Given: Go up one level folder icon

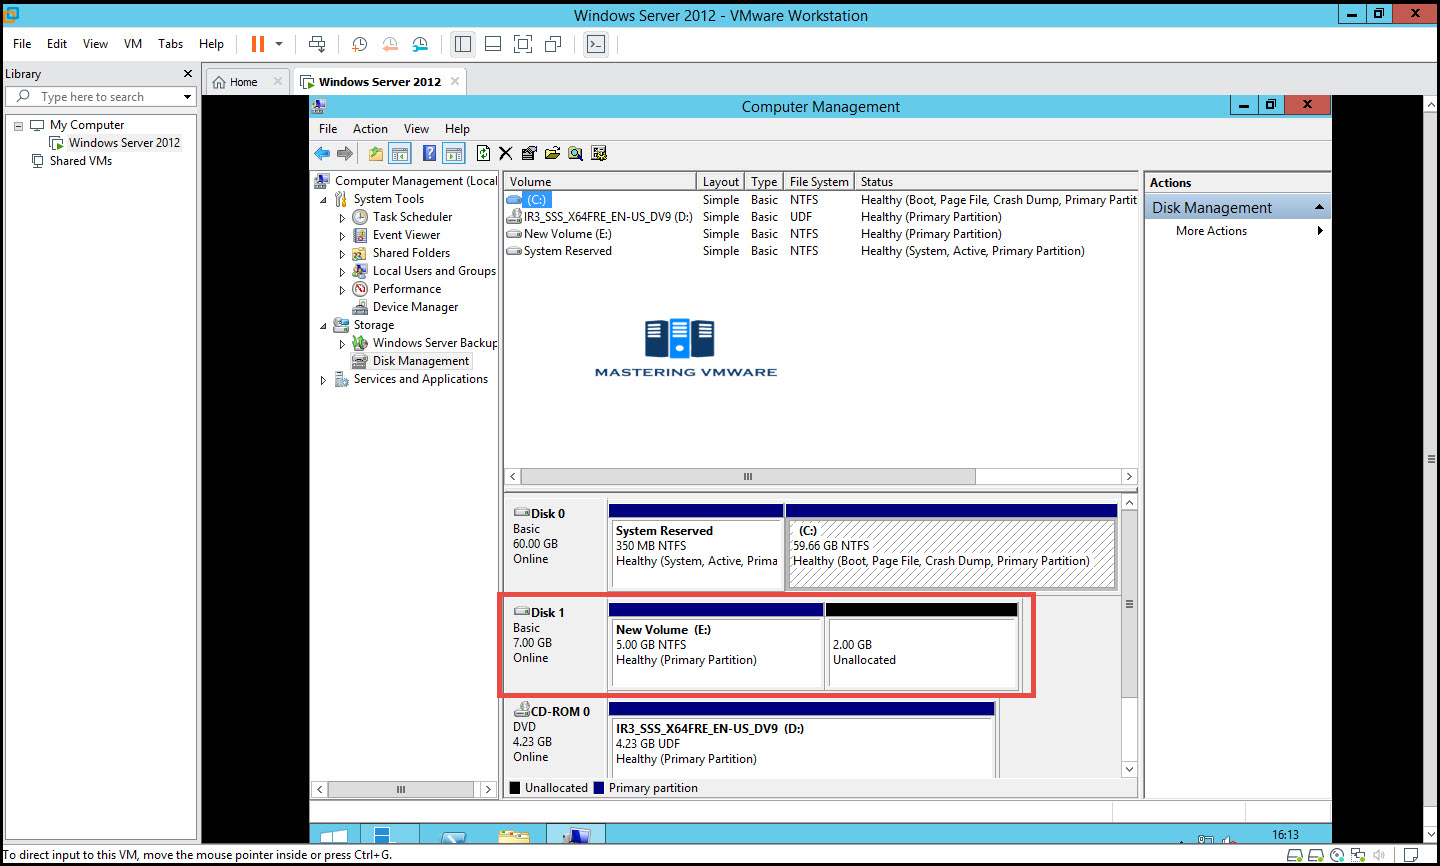Looking at the screenshot, I should click(376, 153).
